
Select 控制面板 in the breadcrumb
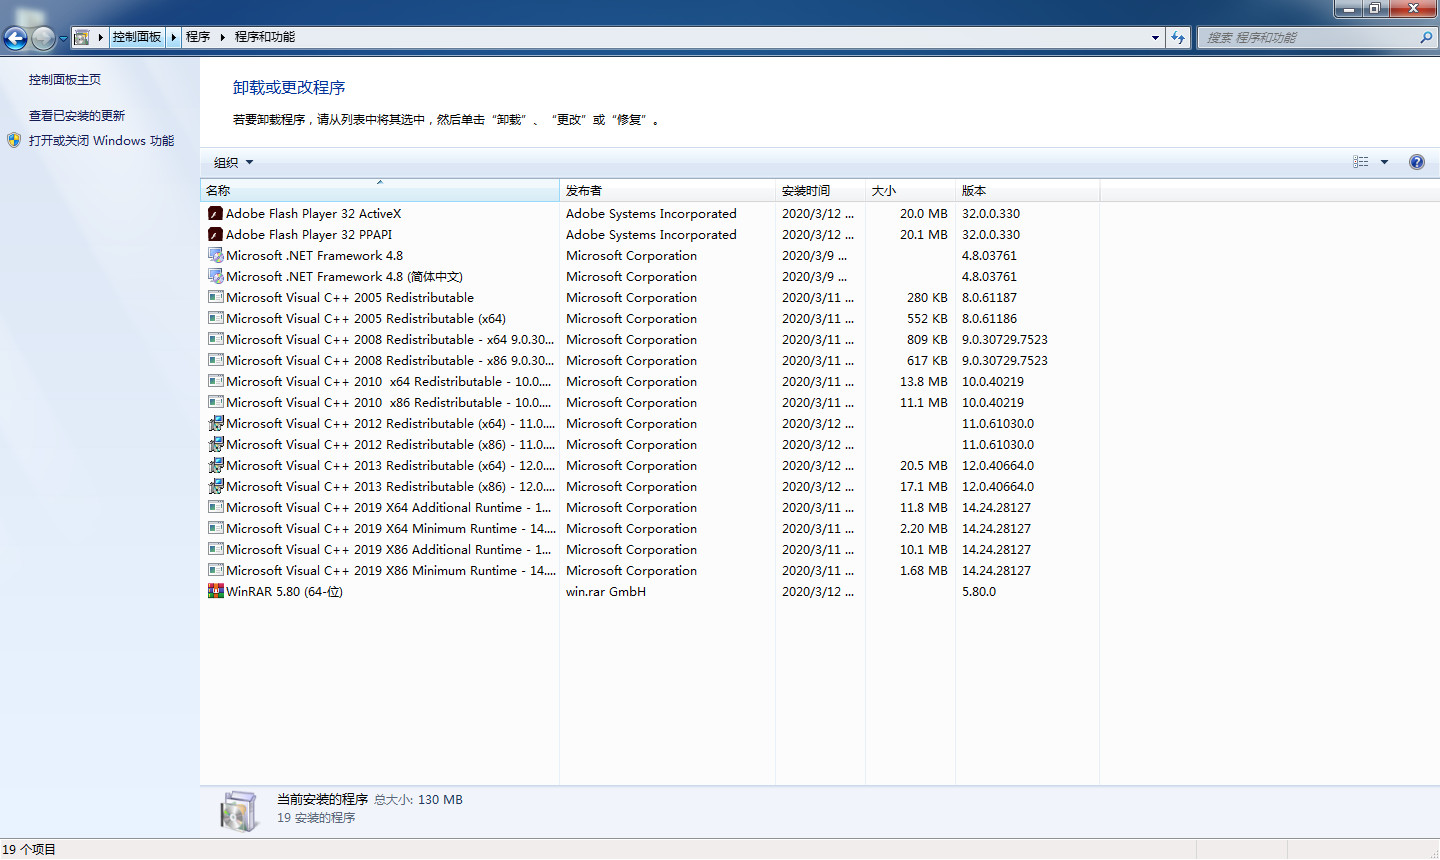coord(137,37)
